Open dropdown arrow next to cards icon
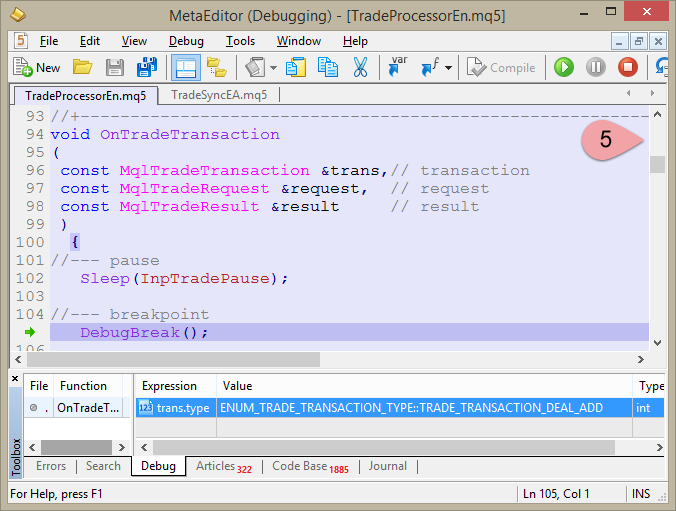676x511 pixels. coord(273,68)
